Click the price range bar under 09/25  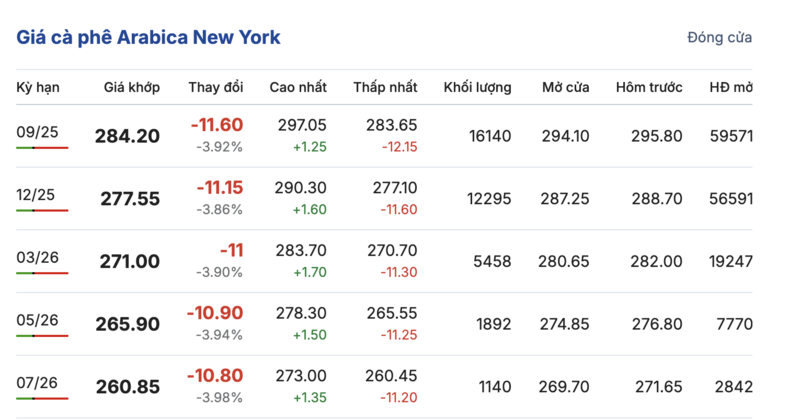coord(42,147)
